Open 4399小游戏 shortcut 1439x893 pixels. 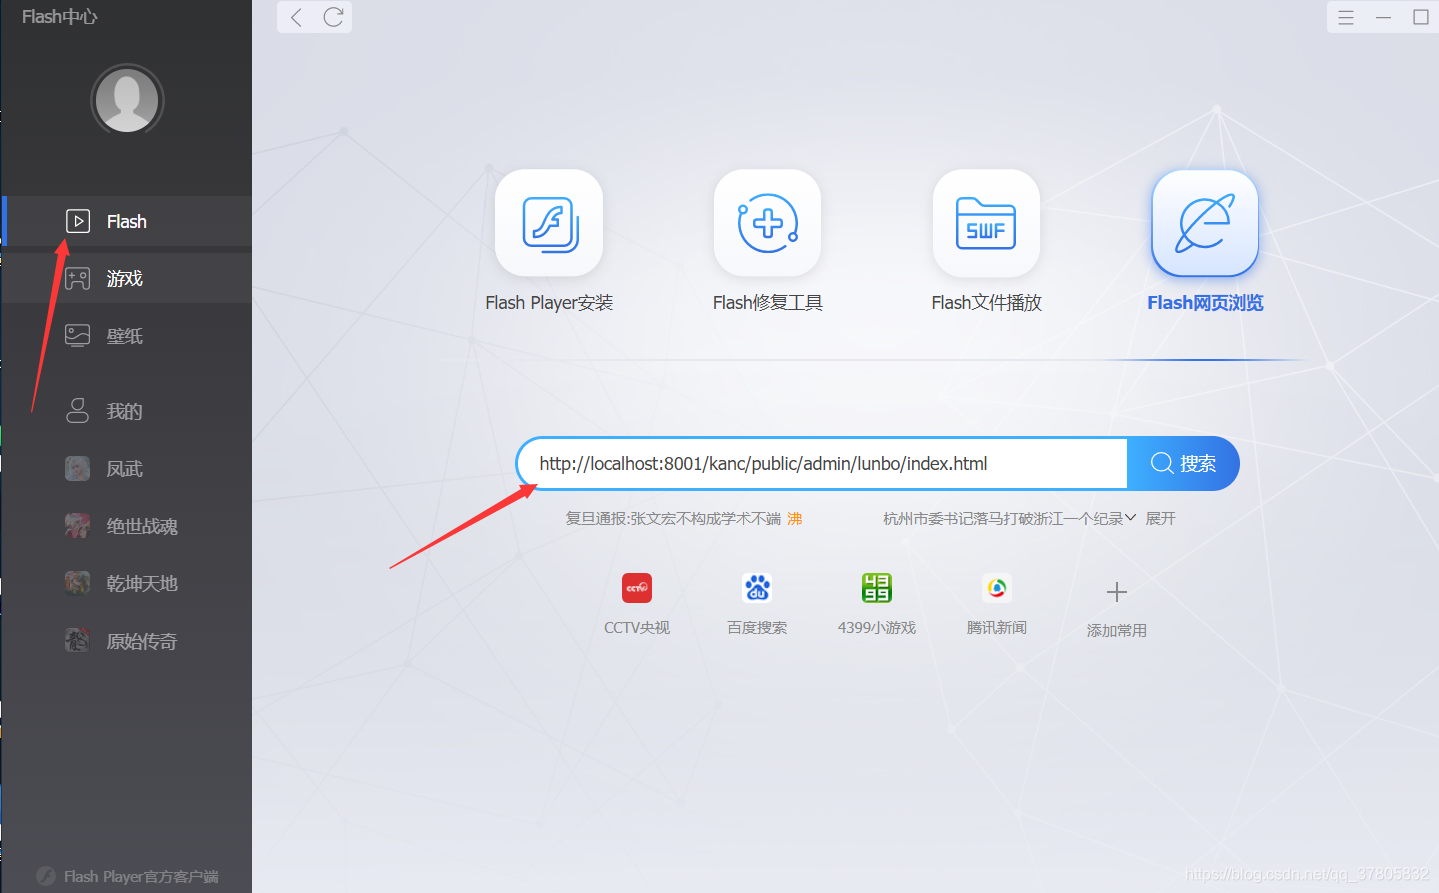877,604
